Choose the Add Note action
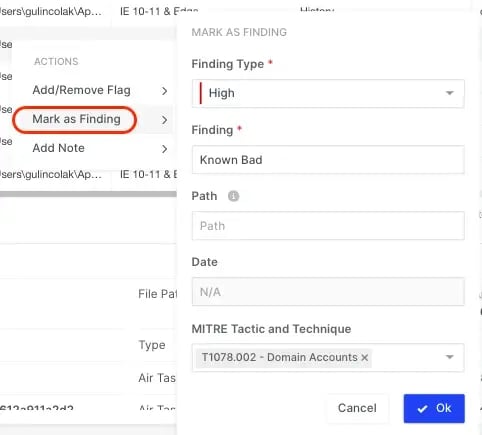The height and width of the screenshot is (435, 482). tap(58, 148)
